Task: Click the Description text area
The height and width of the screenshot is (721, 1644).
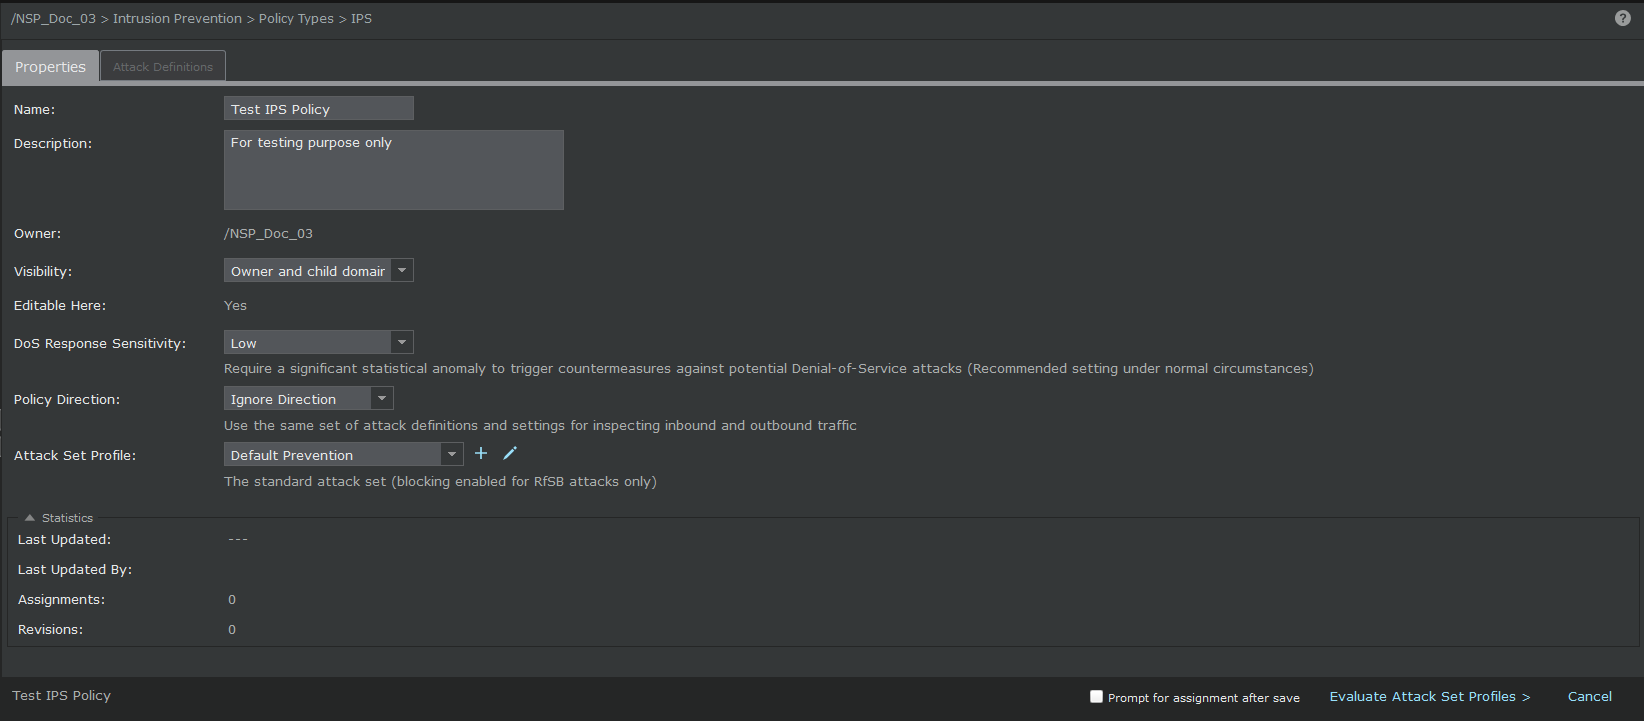Action: [394, 170]
